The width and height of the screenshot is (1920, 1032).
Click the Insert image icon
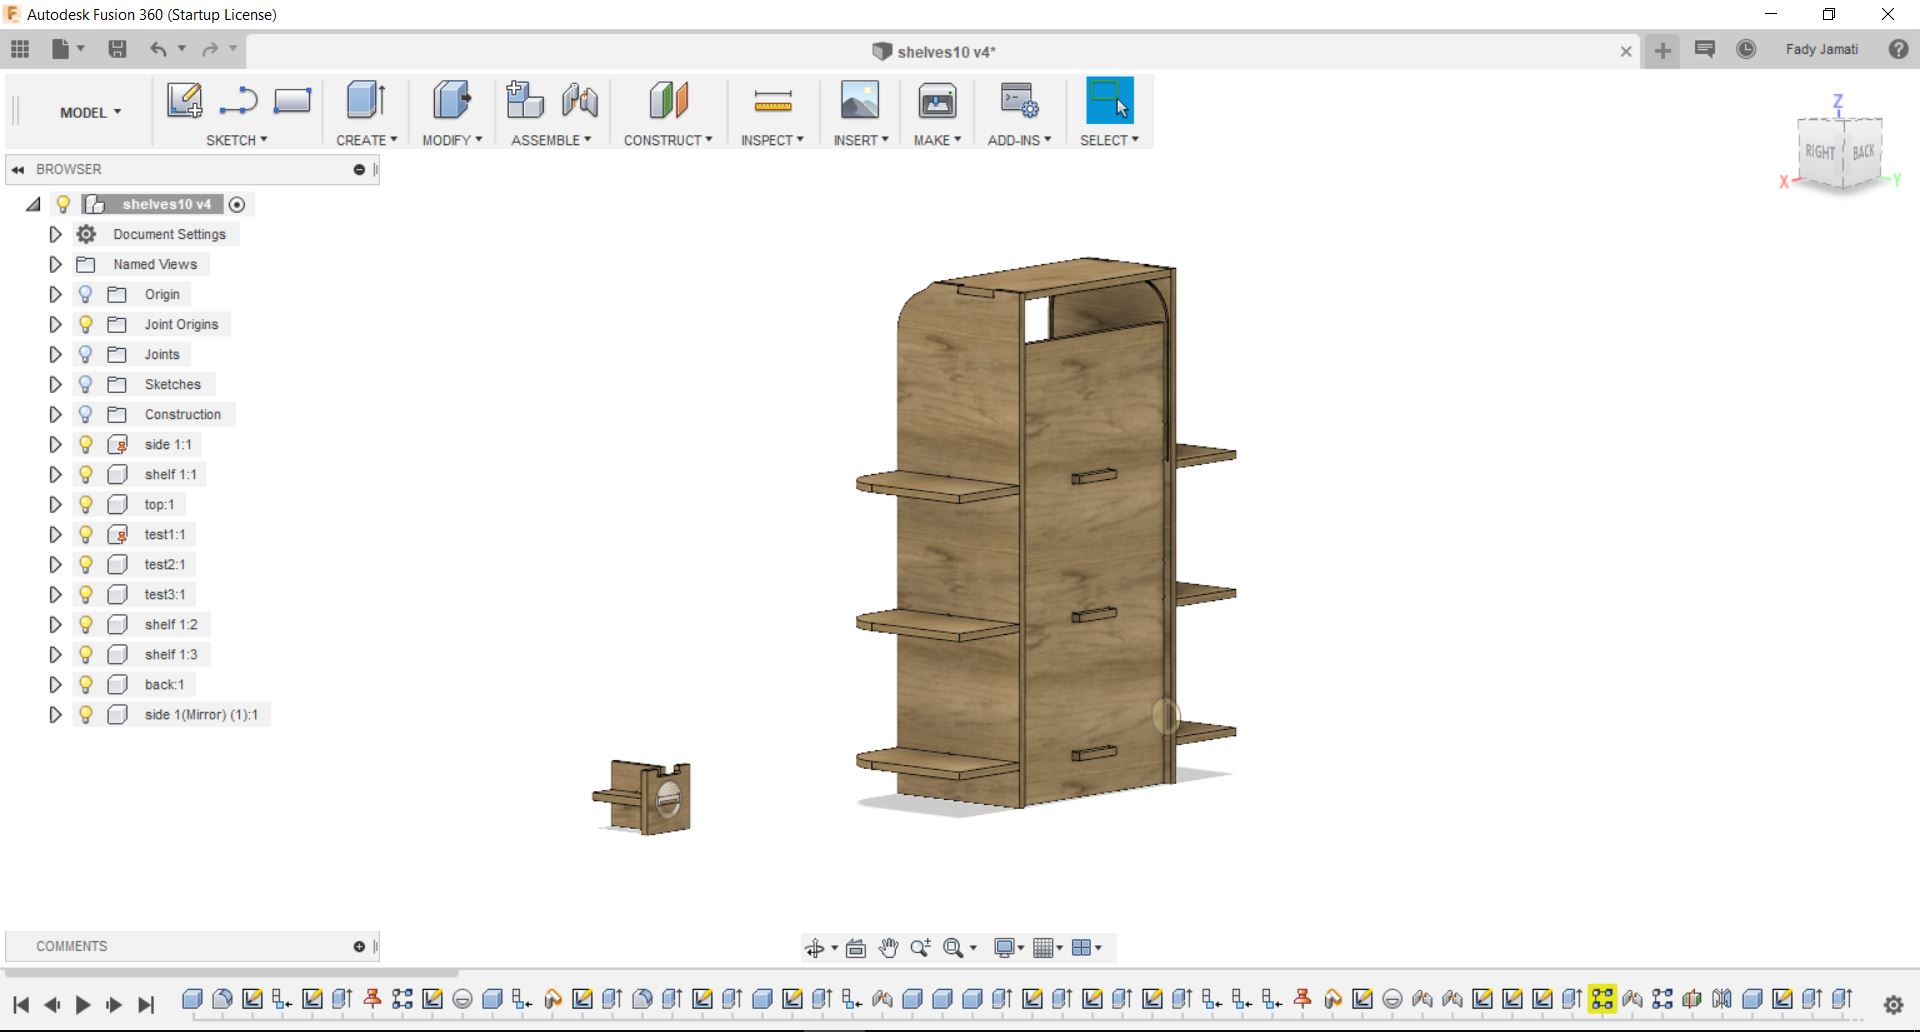pos(860,101)
